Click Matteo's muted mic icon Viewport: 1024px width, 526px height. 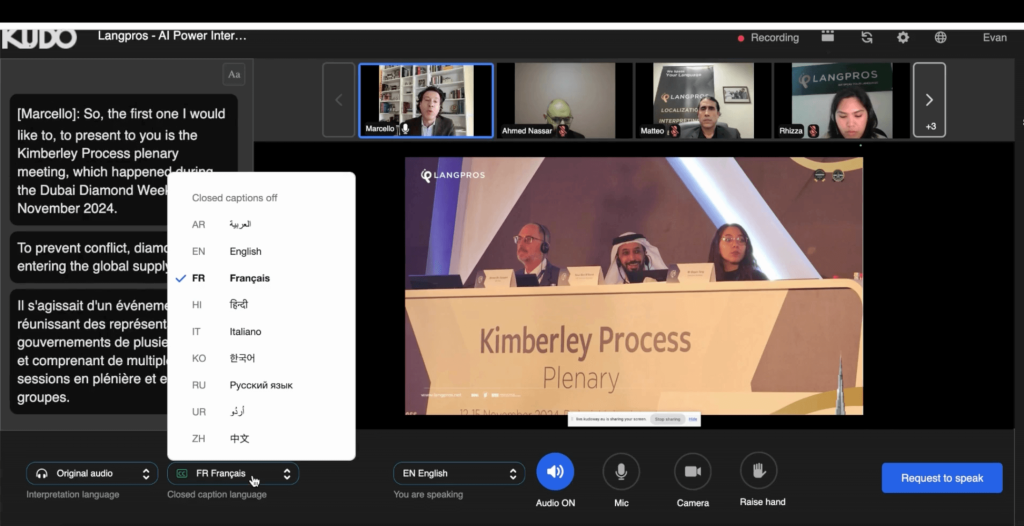[x=674, y=131]
